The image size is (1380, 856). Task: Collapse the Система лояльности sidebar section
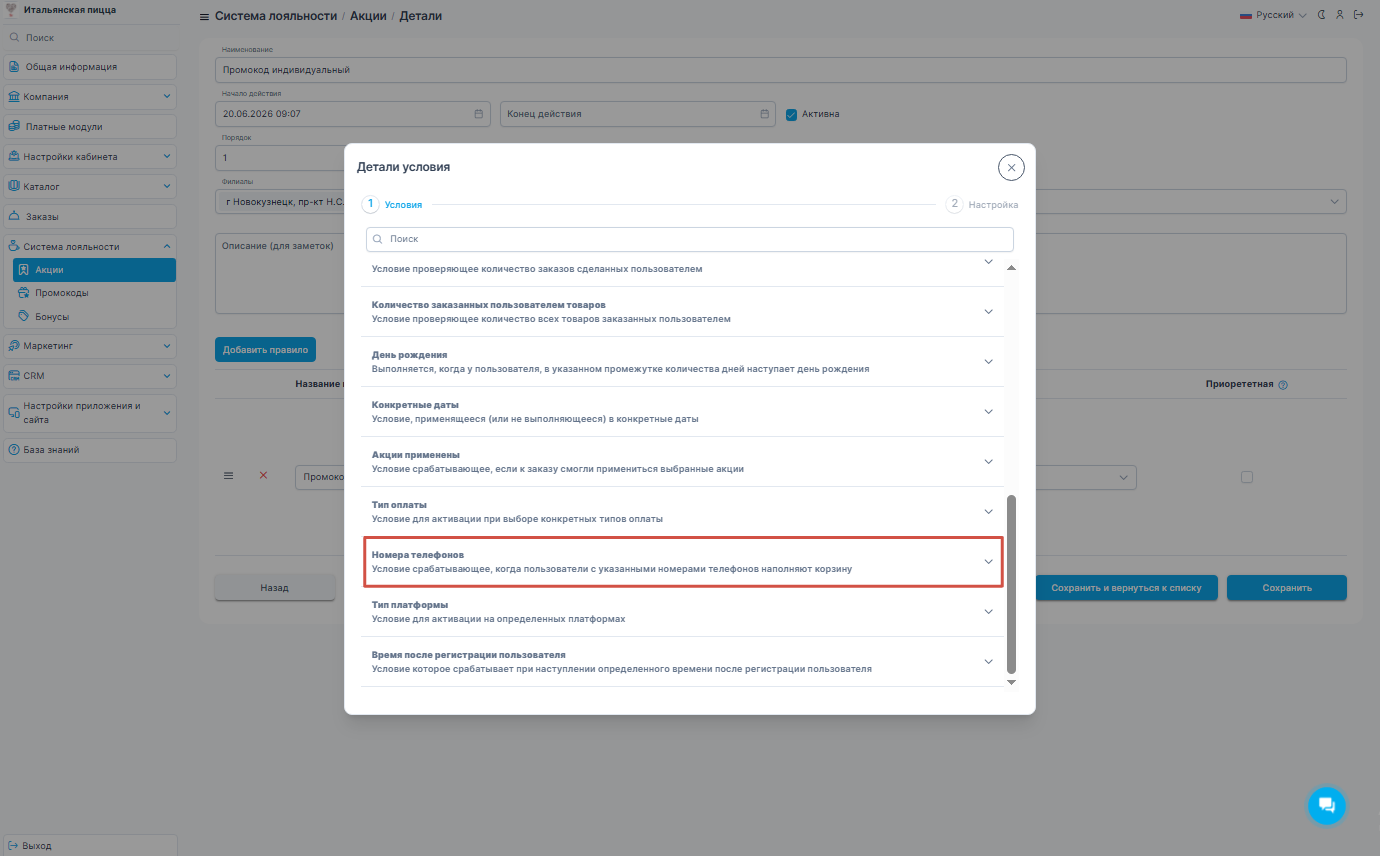167,246
